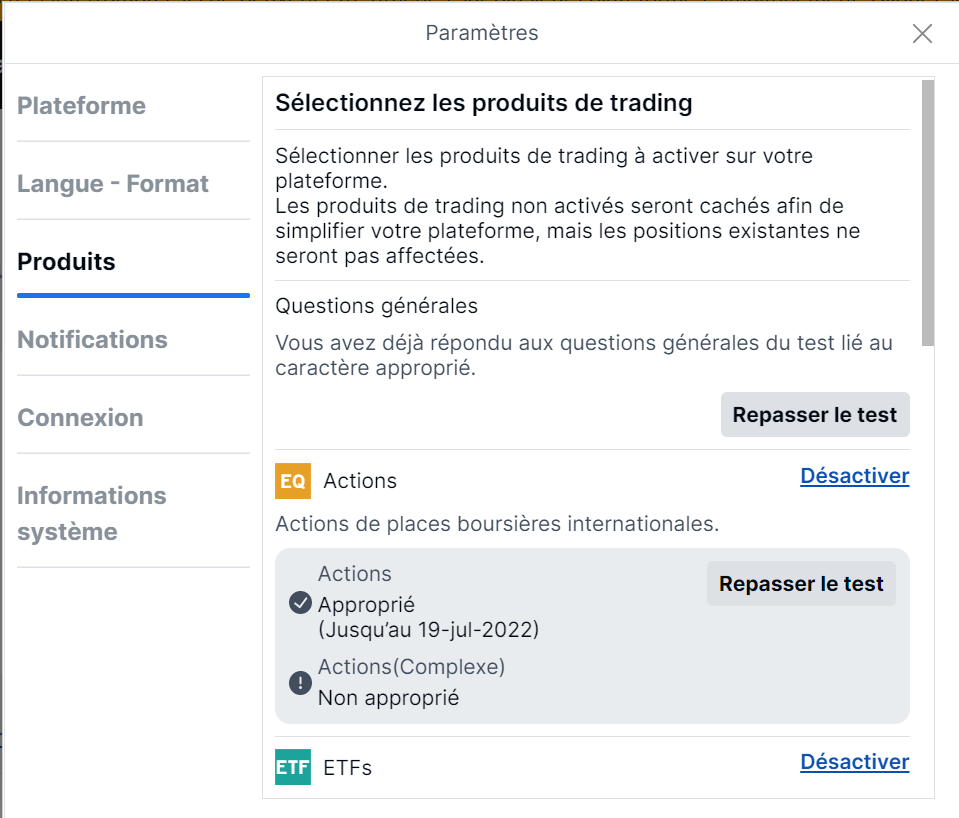Click the green ETF product icon
Screen dimensions: 959x818
pos(293,767)
